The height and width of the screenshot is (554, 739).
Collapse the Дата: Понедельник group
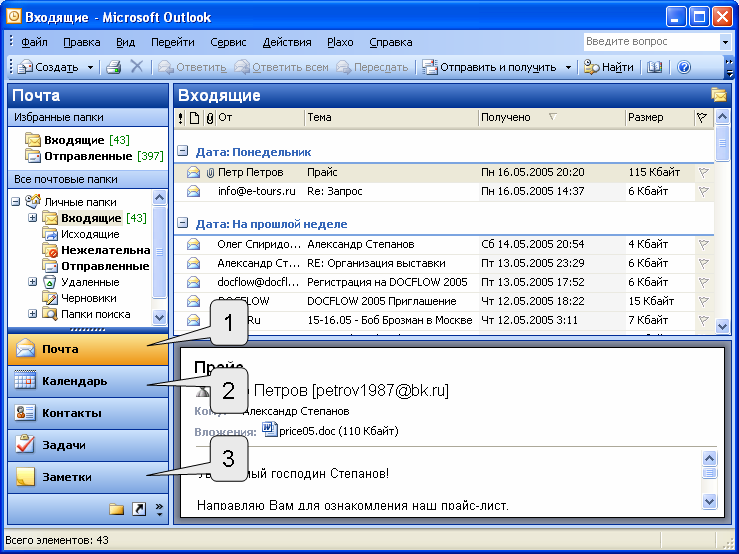pyautogui.click(x=182, y=151)
